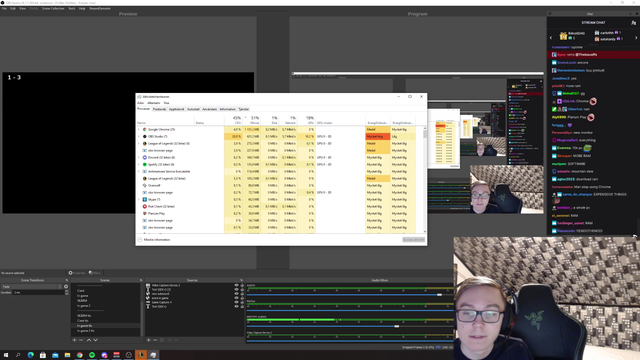Add a new source with plus icon
The width and height of the screenshot is (640, 360).
[149, 340]
